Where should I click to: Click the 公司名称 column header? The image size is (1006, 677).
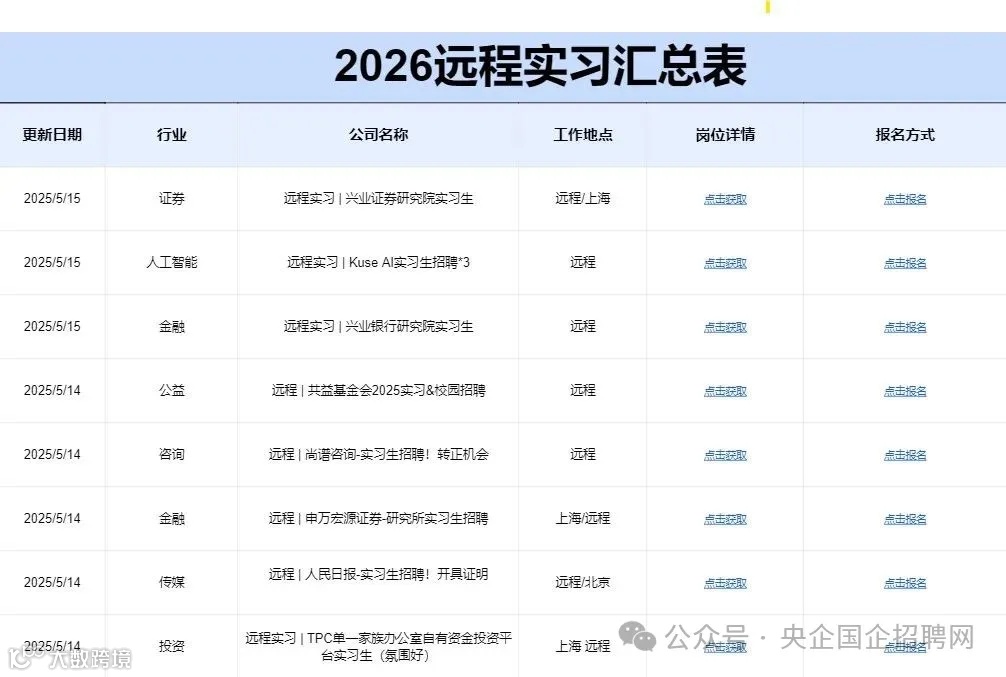(377, 135)
